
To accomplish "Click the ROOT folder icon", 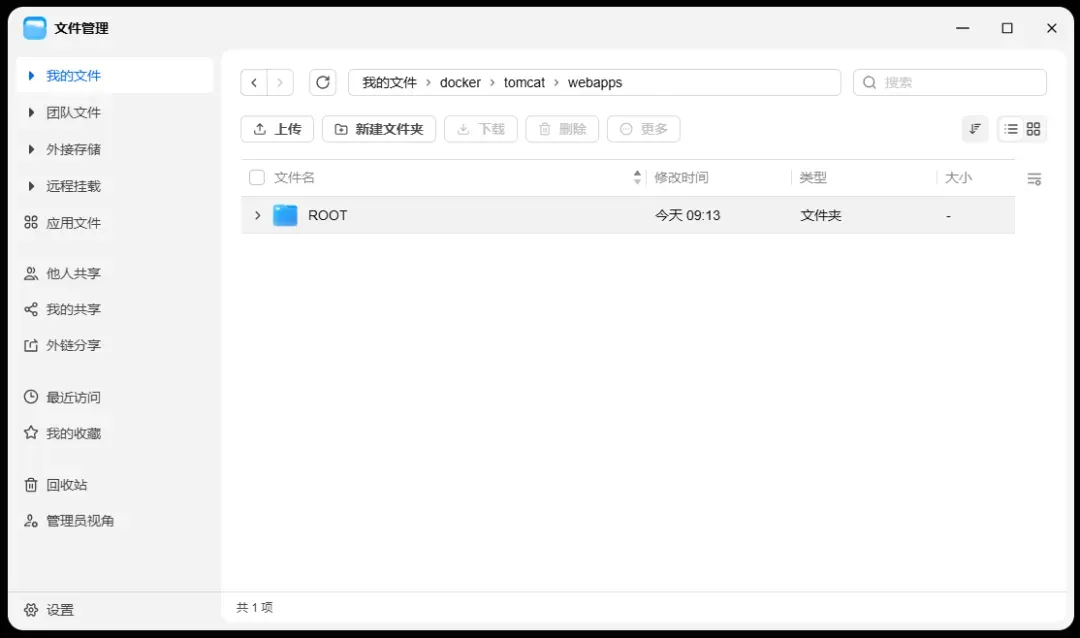I will click(x=285, y=215).
